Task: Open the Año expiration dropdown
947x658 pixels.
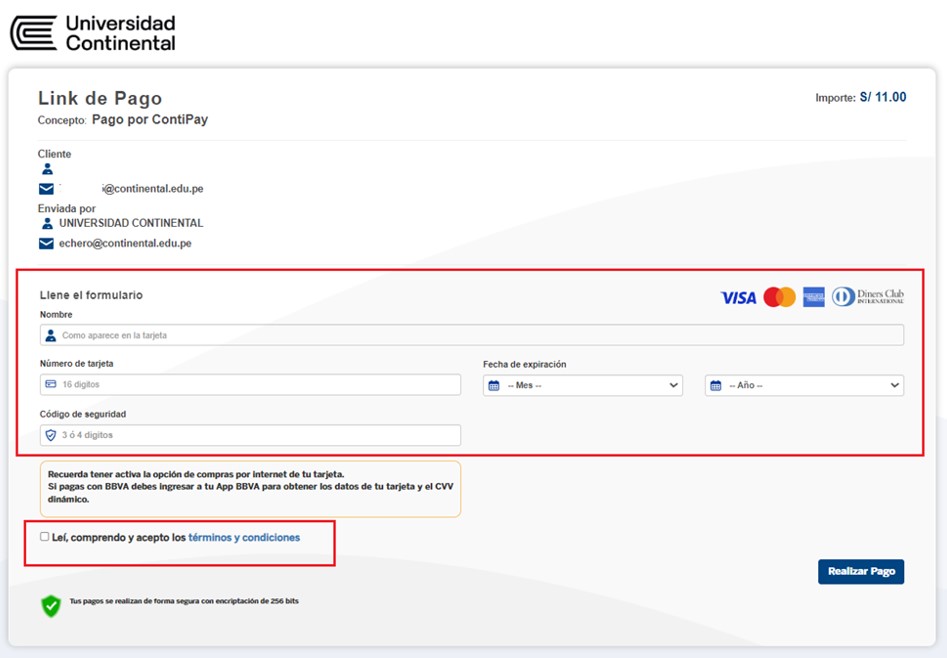Action: click(804, 385)
